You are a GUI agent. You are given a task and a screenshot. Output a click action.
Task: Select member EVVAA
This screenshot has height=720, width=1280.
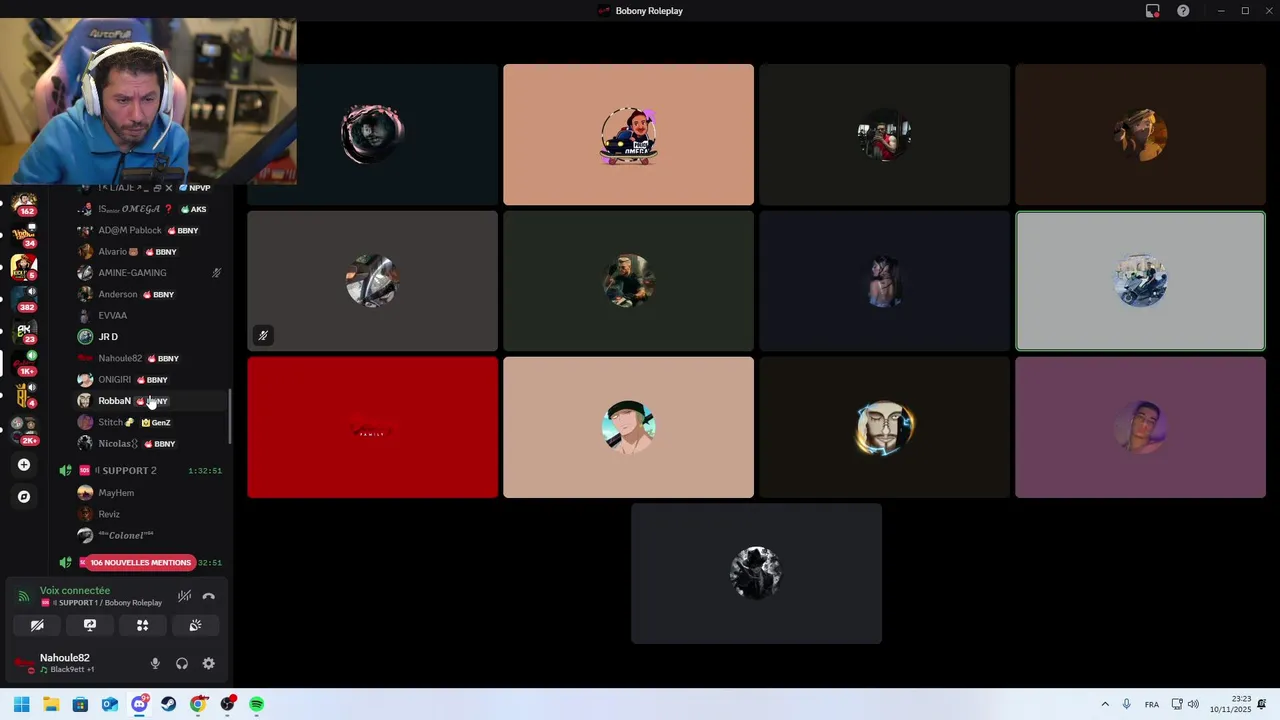click(148, 315)
